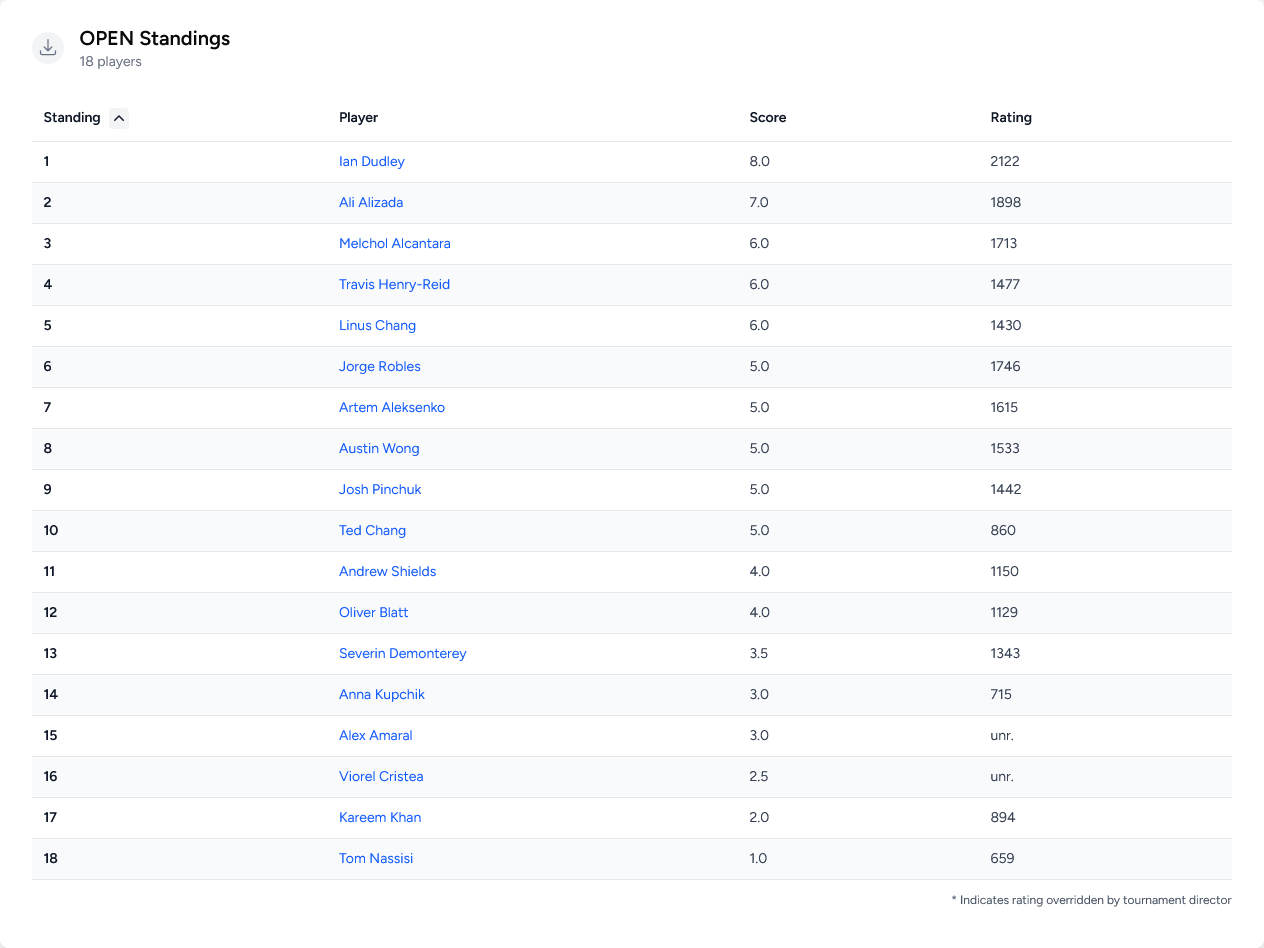View Jorge Robles player page

pos(379,367)
